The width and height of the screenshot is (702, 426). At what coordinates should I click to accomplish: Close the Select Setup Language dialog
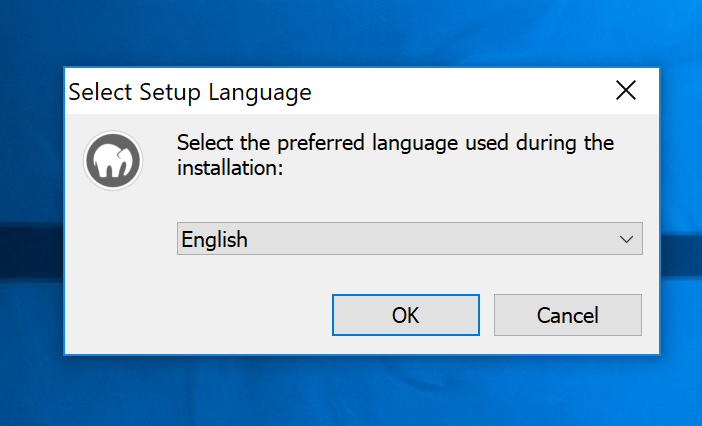[626, 92]
